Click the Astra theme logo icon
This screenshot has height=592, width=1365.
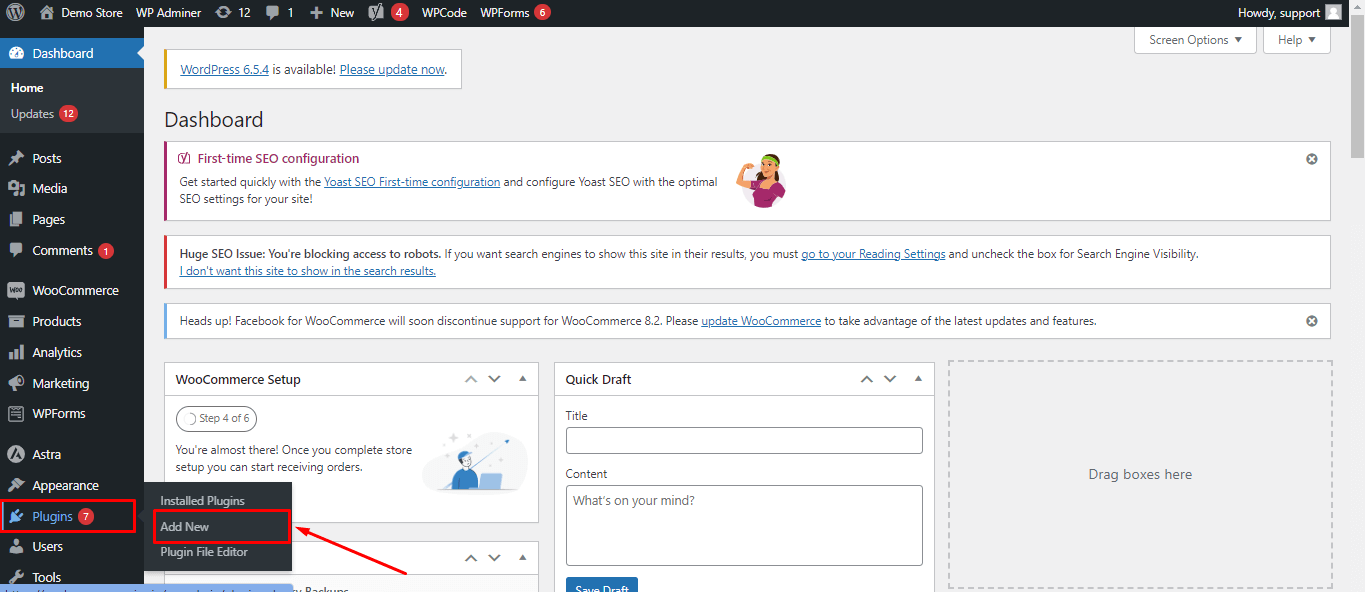coord(16,454)
